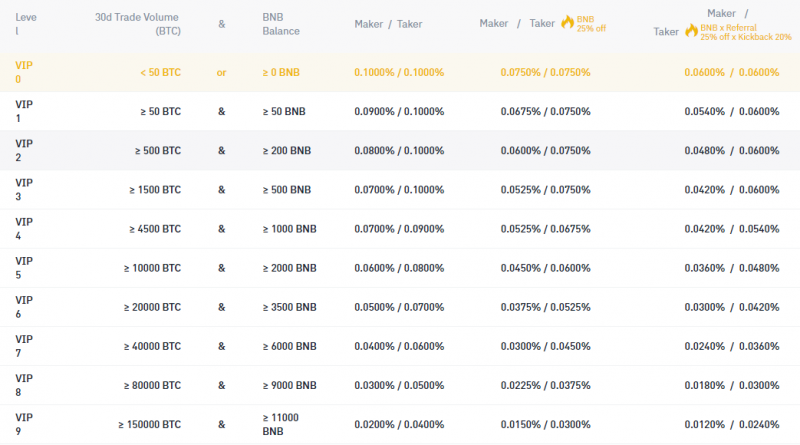The height and width of the screenshot is (445, 800).
Task: Click the 0.0900% / 0.1000% fee cell
Action: click(x=399, y=111)
